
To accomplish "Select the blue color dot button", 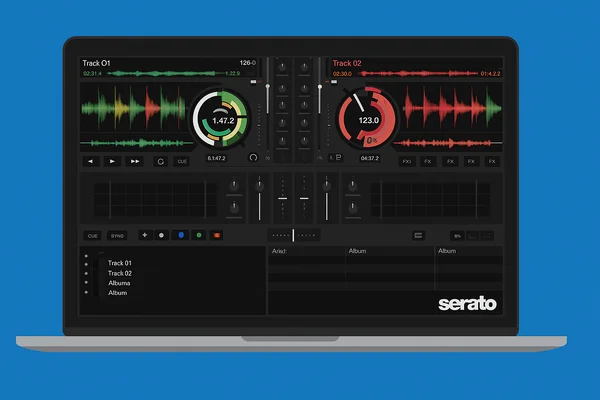I will pyautogui.click(x=181, y=236).
